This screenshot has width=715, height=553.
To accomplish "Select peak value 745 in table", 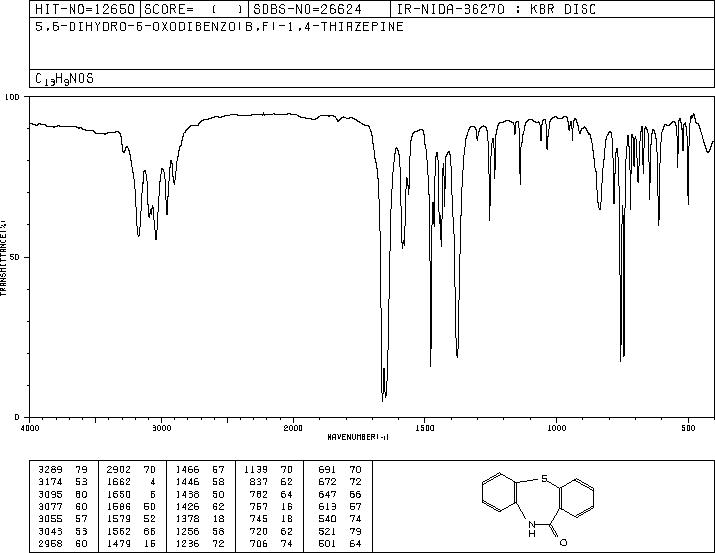I will (x=259, y=519).
